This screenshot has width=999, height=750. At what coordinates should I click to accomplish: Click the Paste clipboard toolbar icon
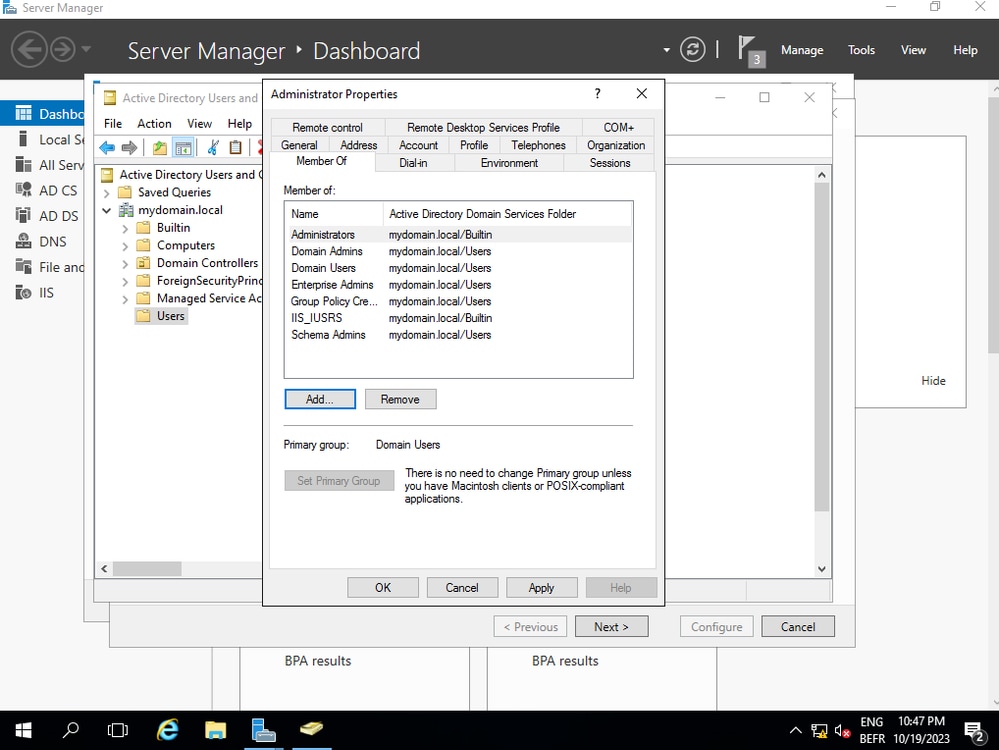(235, 148)
